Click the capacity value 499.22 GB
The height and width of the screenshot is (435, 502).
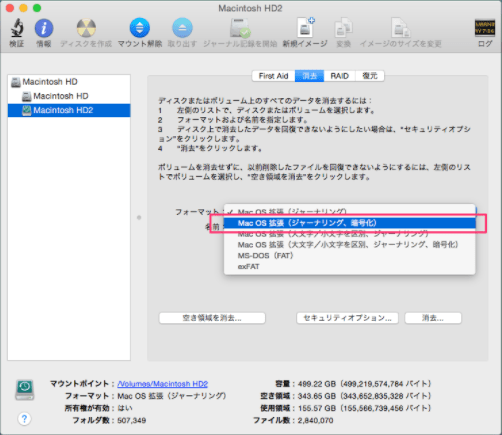pos(317,384)
